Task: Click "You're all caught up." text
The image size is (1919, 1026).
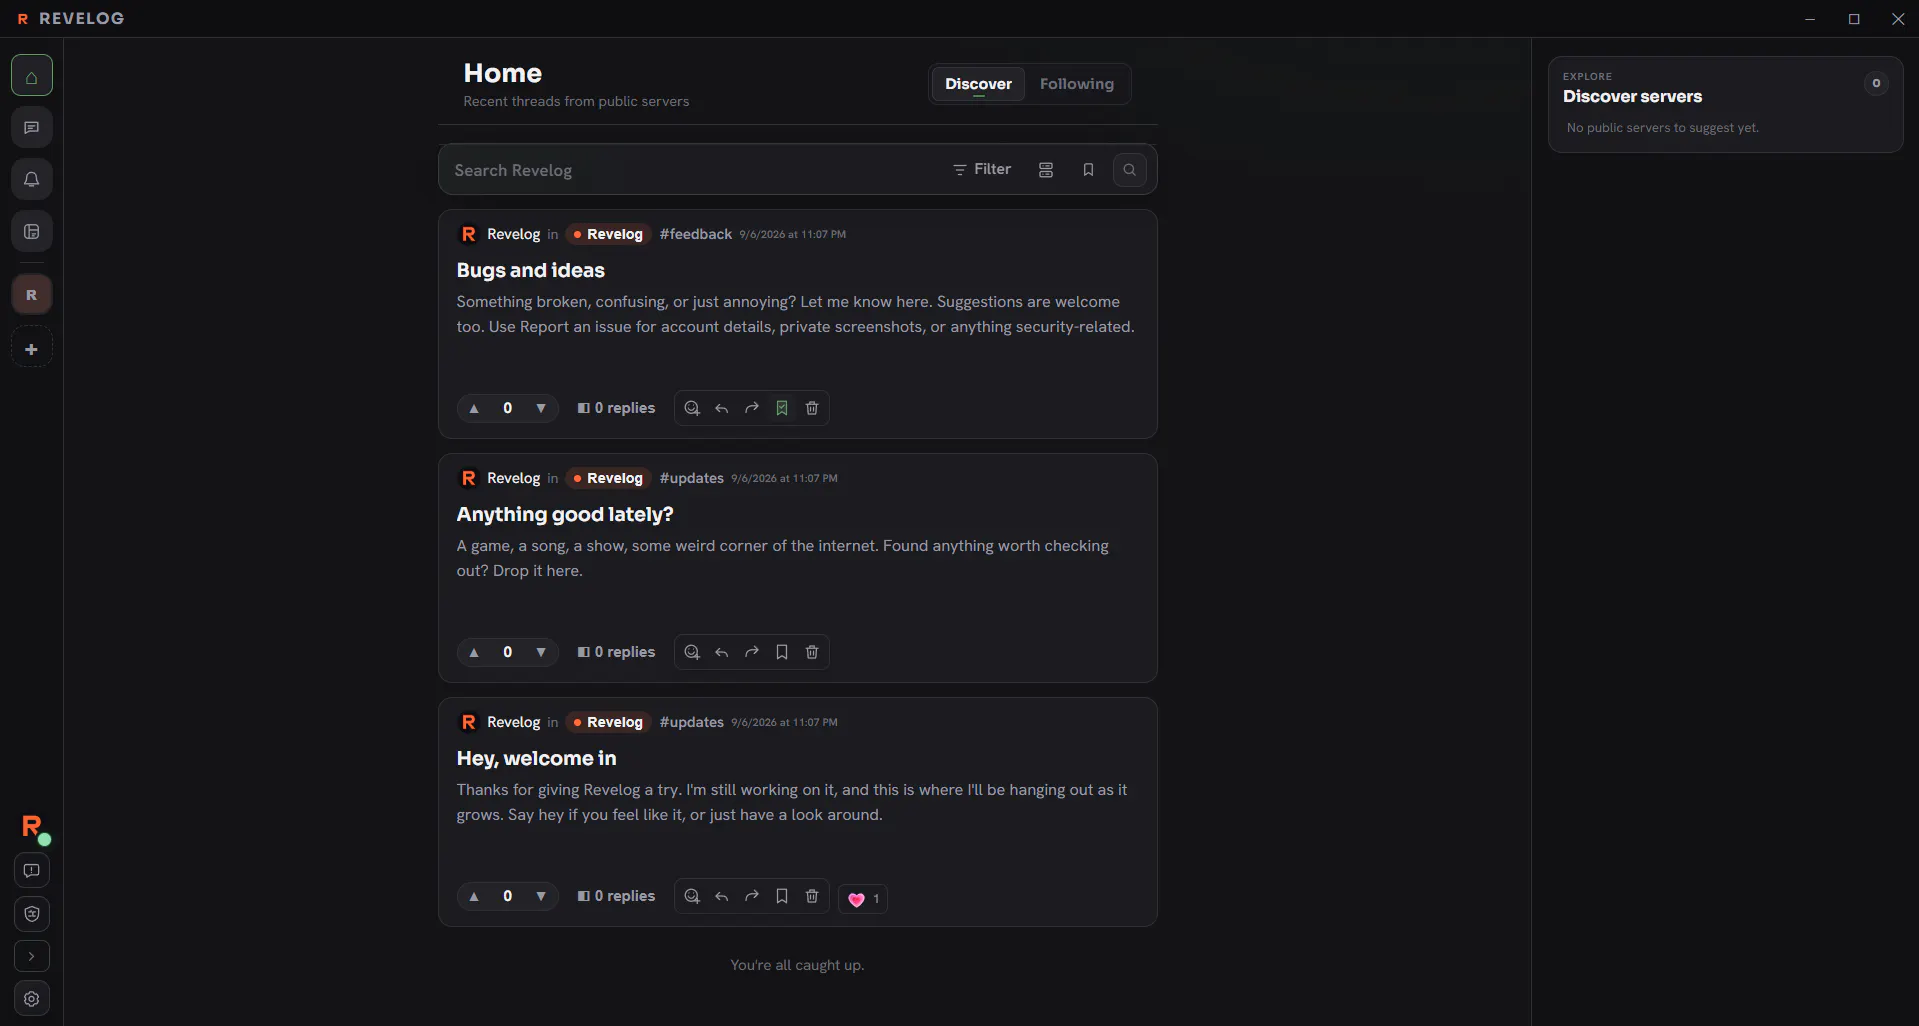Action: click(797, 965)
